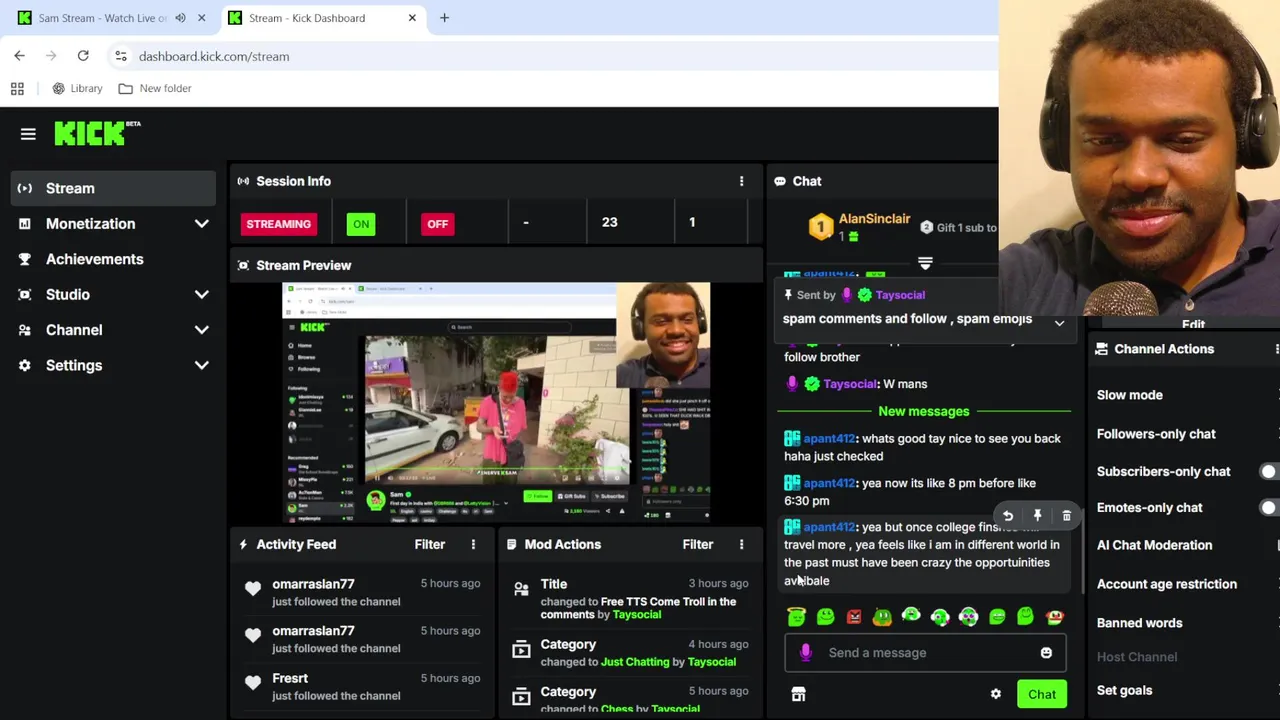Open the Activity Feed Filter
The height and width of the screenshot is (720, 1280).
[x=429, y=544]
